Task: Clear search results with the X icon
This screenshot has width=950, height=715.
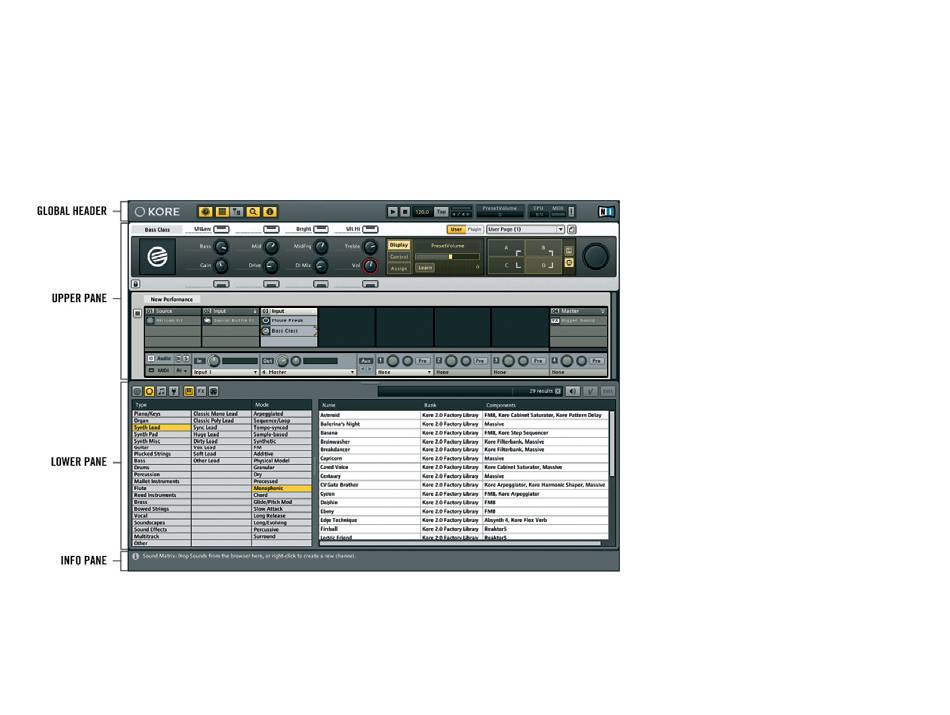Action: pos(558,391)
